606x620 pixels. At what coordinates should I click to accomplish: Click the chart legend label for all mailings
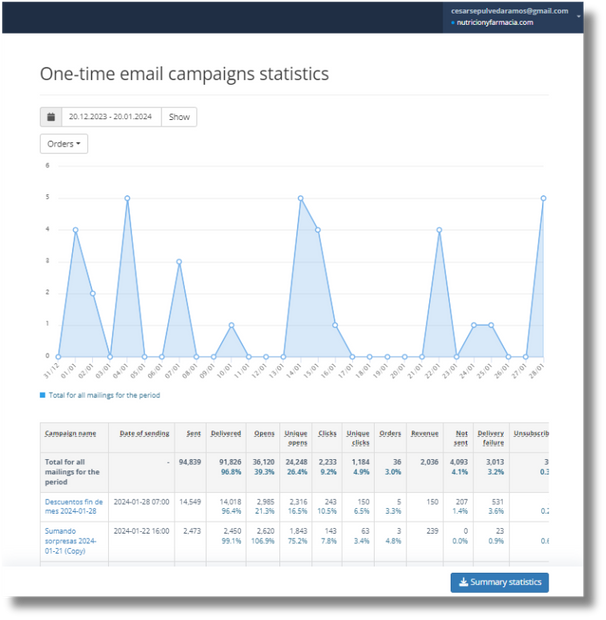(104, 395)
